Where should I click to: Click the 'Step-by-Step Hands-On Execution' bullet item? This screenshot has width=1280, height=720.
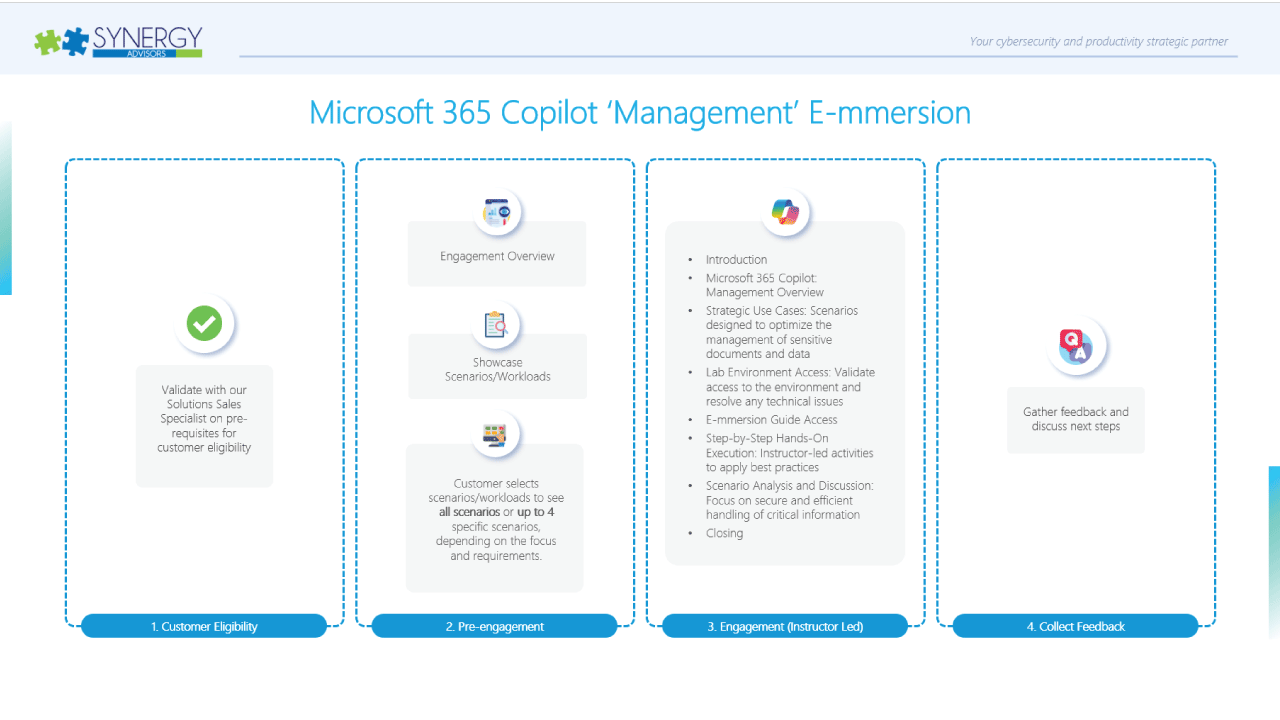(789, 453)
